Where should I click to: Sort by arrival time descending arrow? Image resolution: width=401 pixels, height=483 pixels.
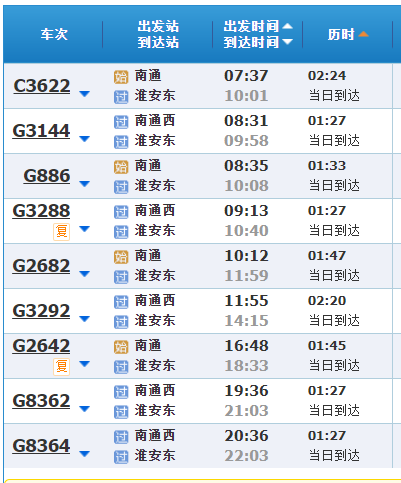[x=287, y=42]
